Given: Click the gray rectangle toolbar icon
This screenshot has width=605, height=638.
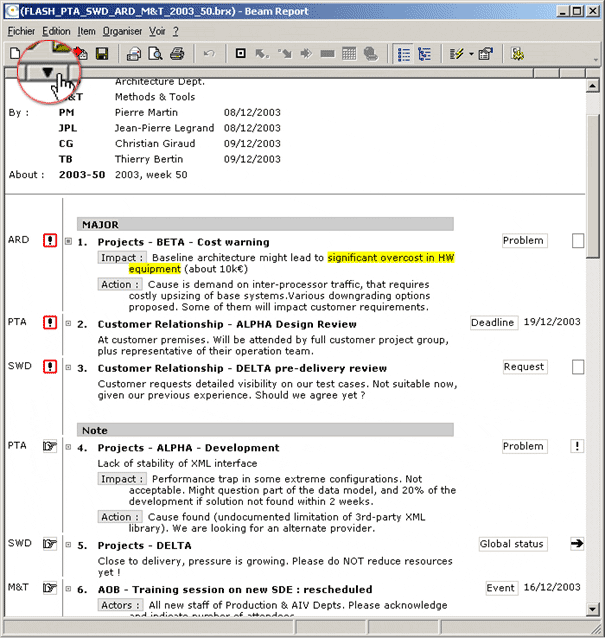Looking at the screenshot, I should (x=327, y=54).
